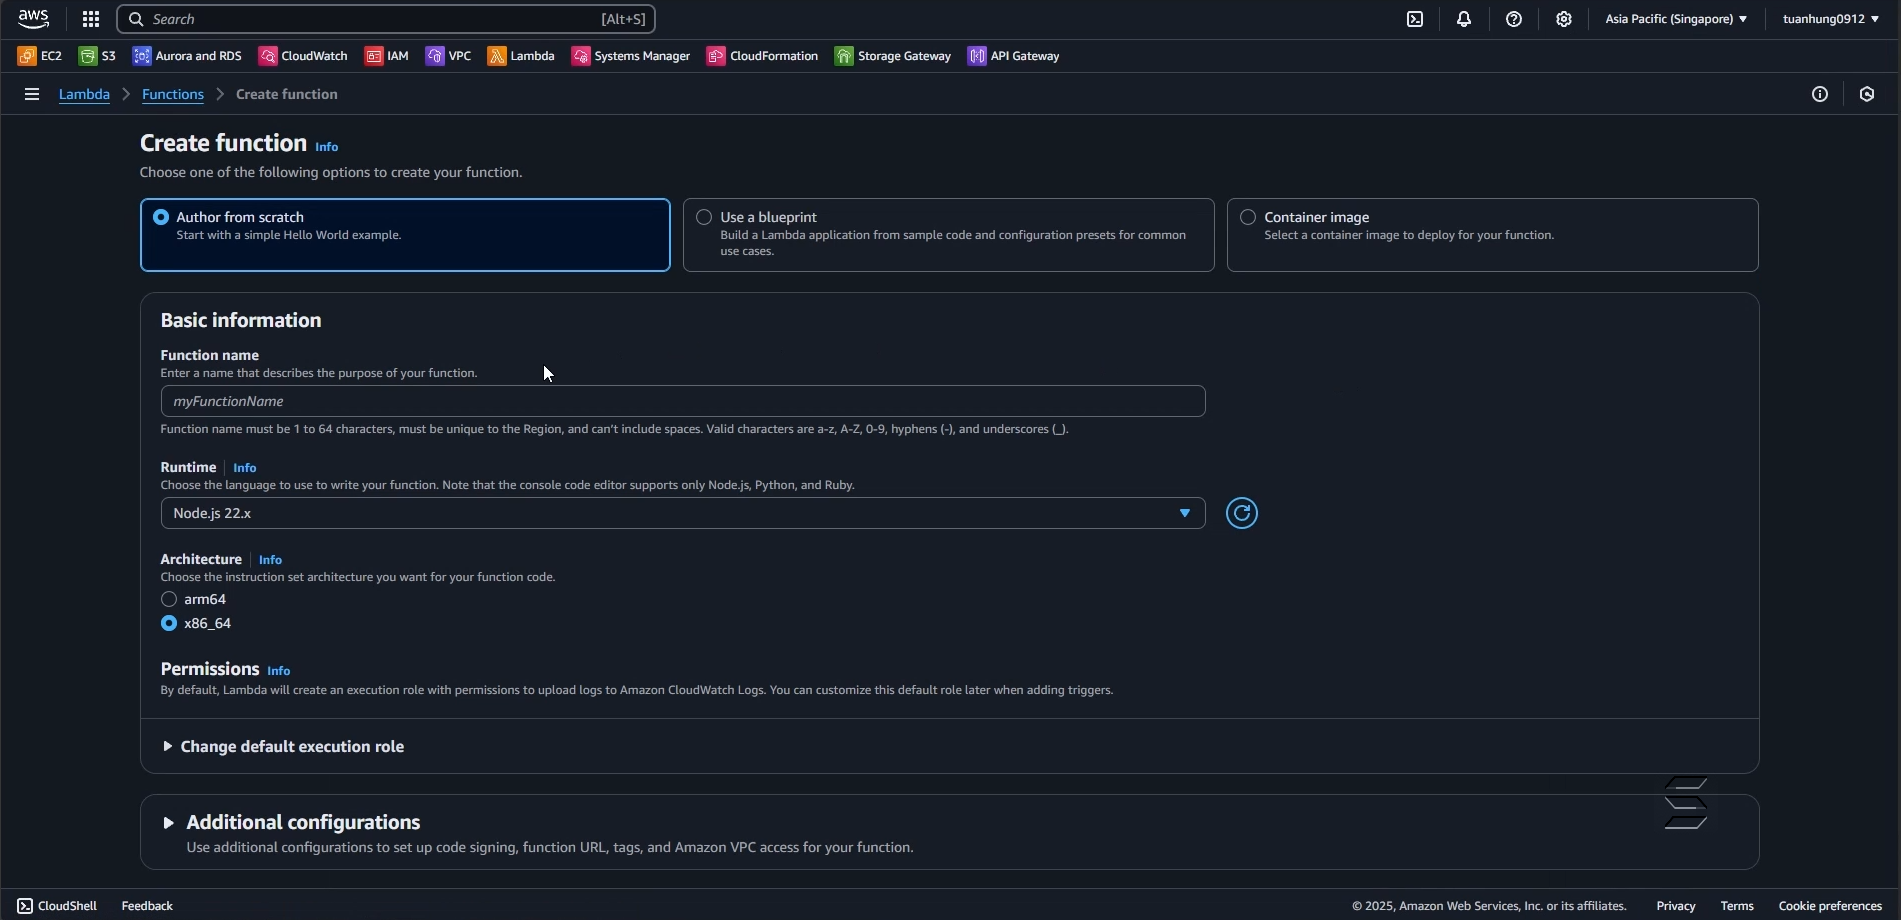The image size is (1901, 920).
Task: Open the services grid menu icon
Action: tap(91, 19)
